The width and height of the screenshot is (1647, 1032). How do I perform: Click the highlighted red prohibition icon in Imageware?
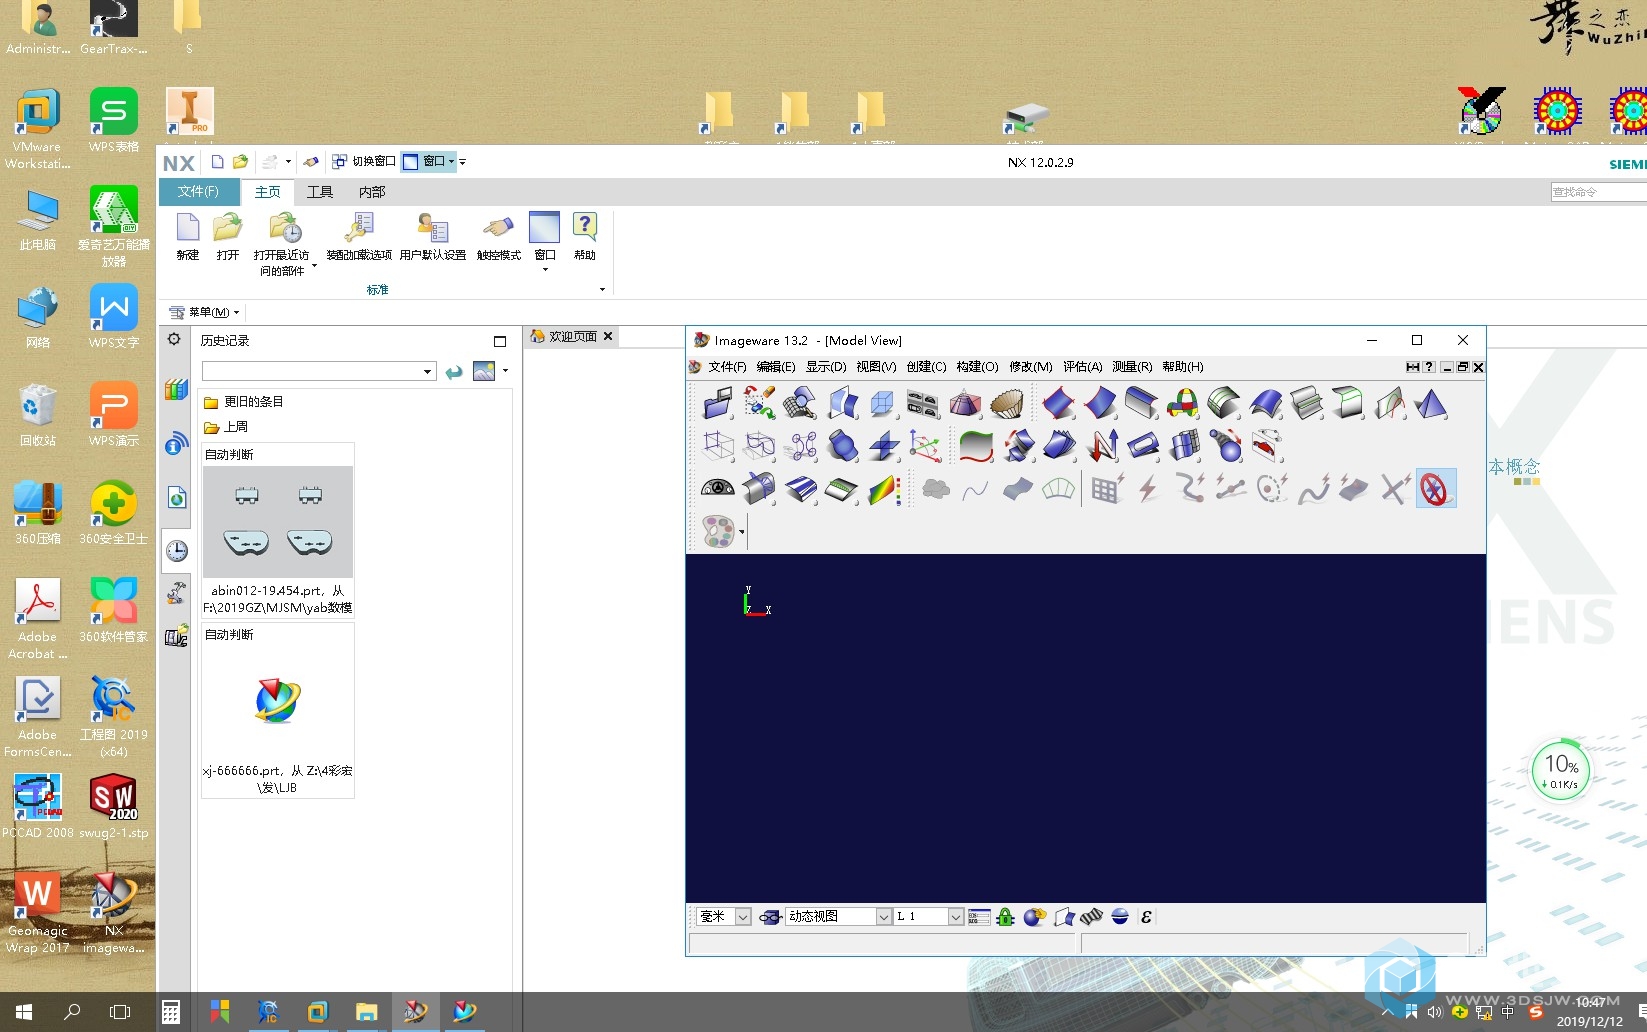click(1436, 488)
